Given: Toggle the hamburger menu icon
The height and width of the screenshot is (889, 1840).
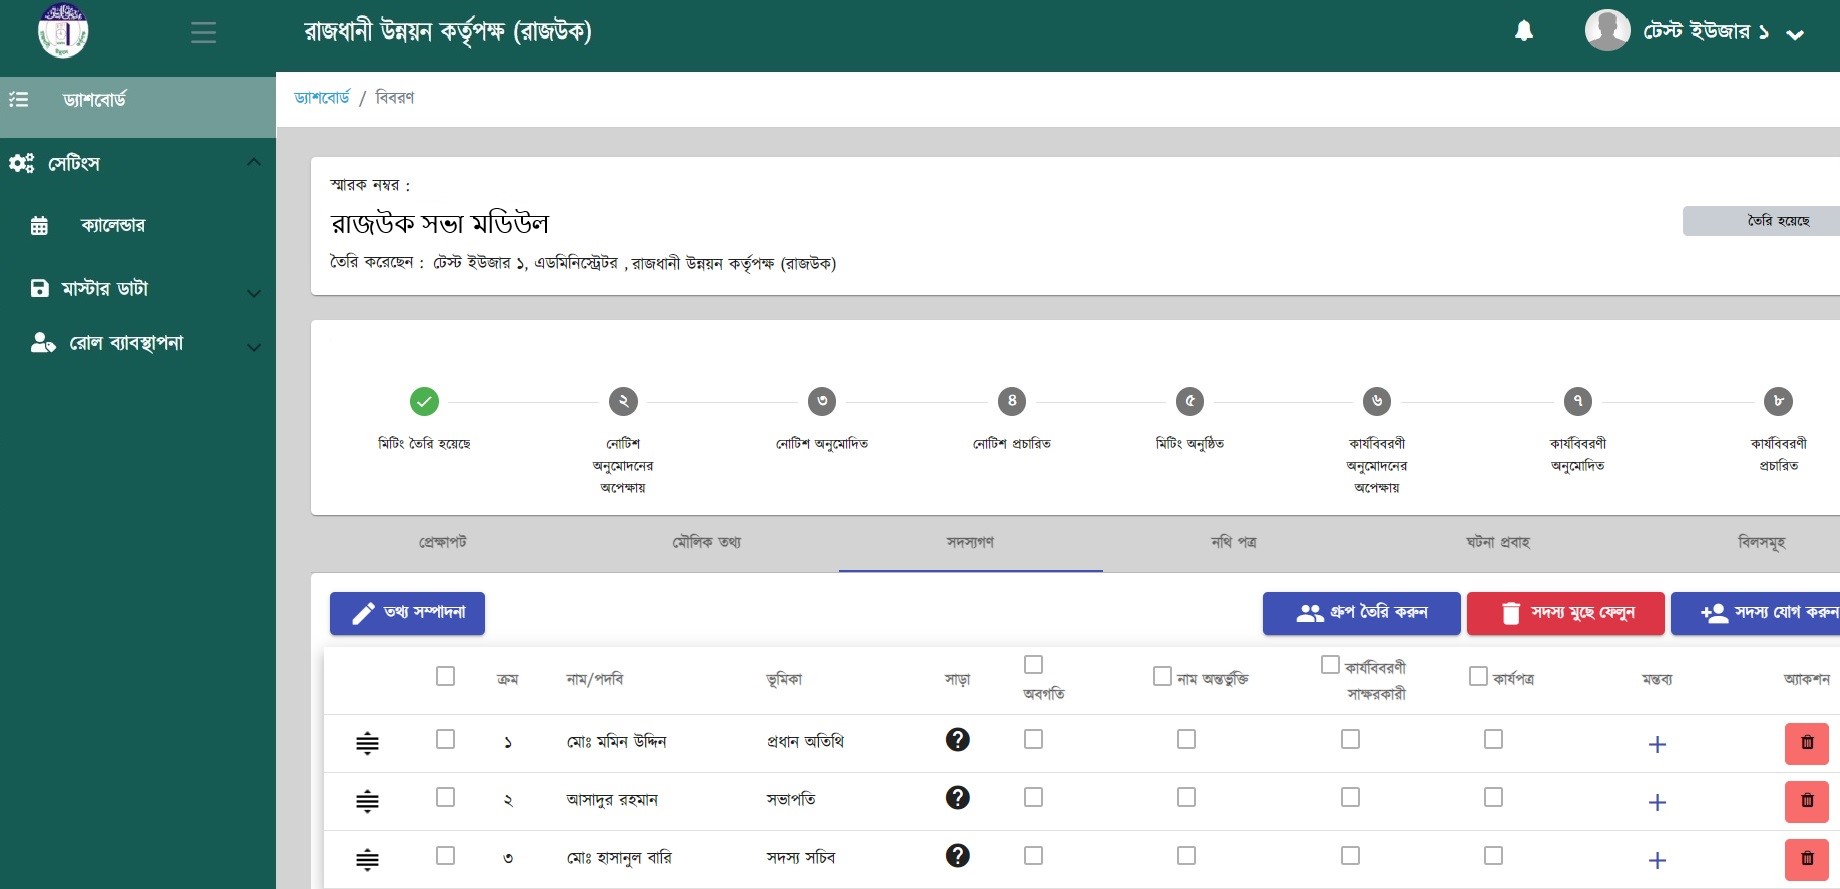Looking at the screenshot, I should pyautogui.click(x=204, y=33).
